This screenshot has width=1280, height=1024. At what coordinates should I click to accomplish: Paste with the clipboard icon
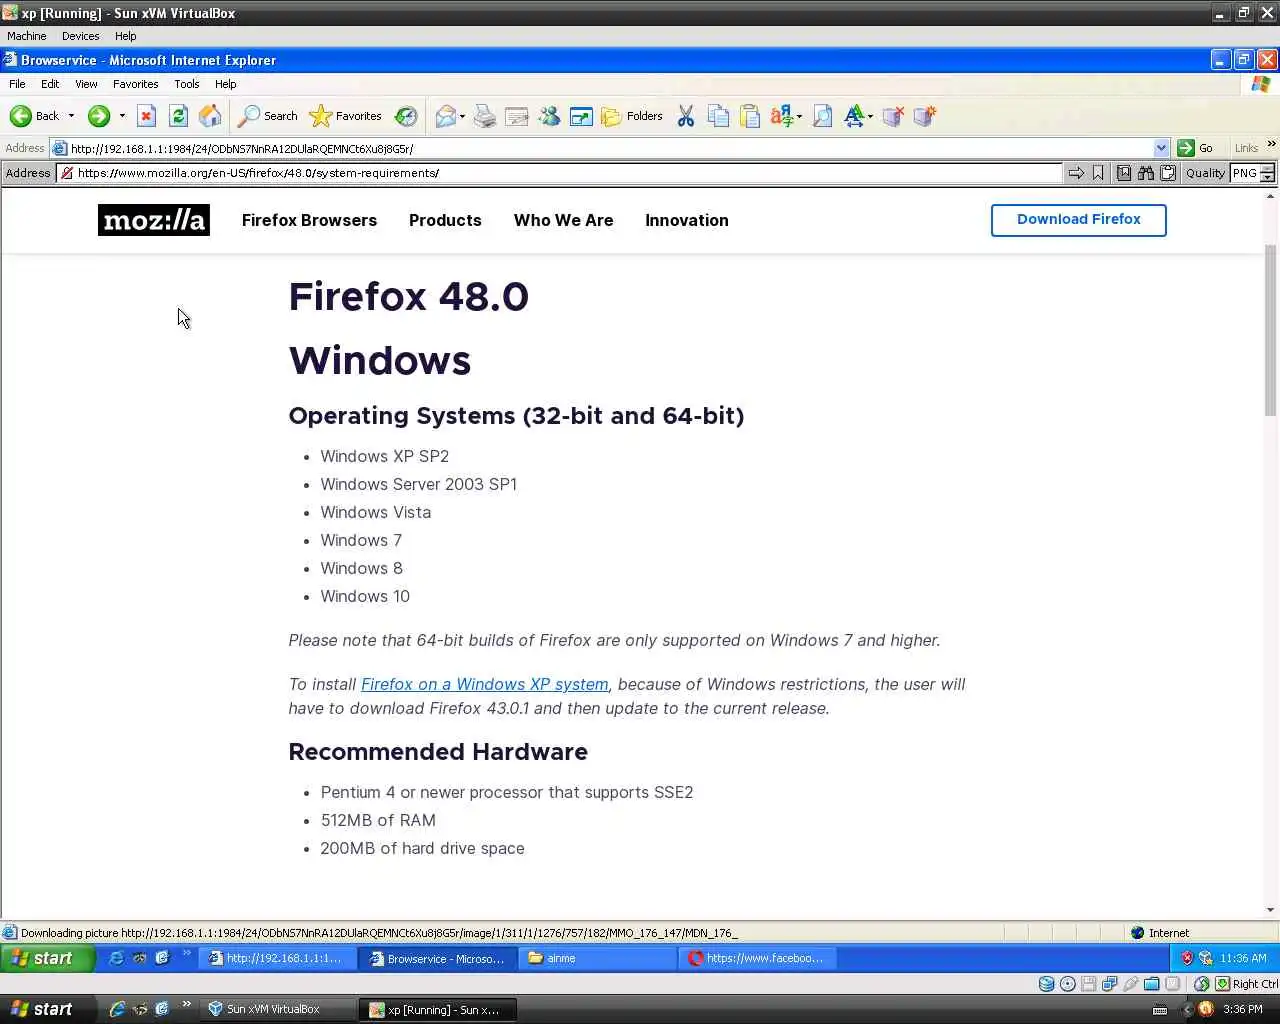(750, 116)
